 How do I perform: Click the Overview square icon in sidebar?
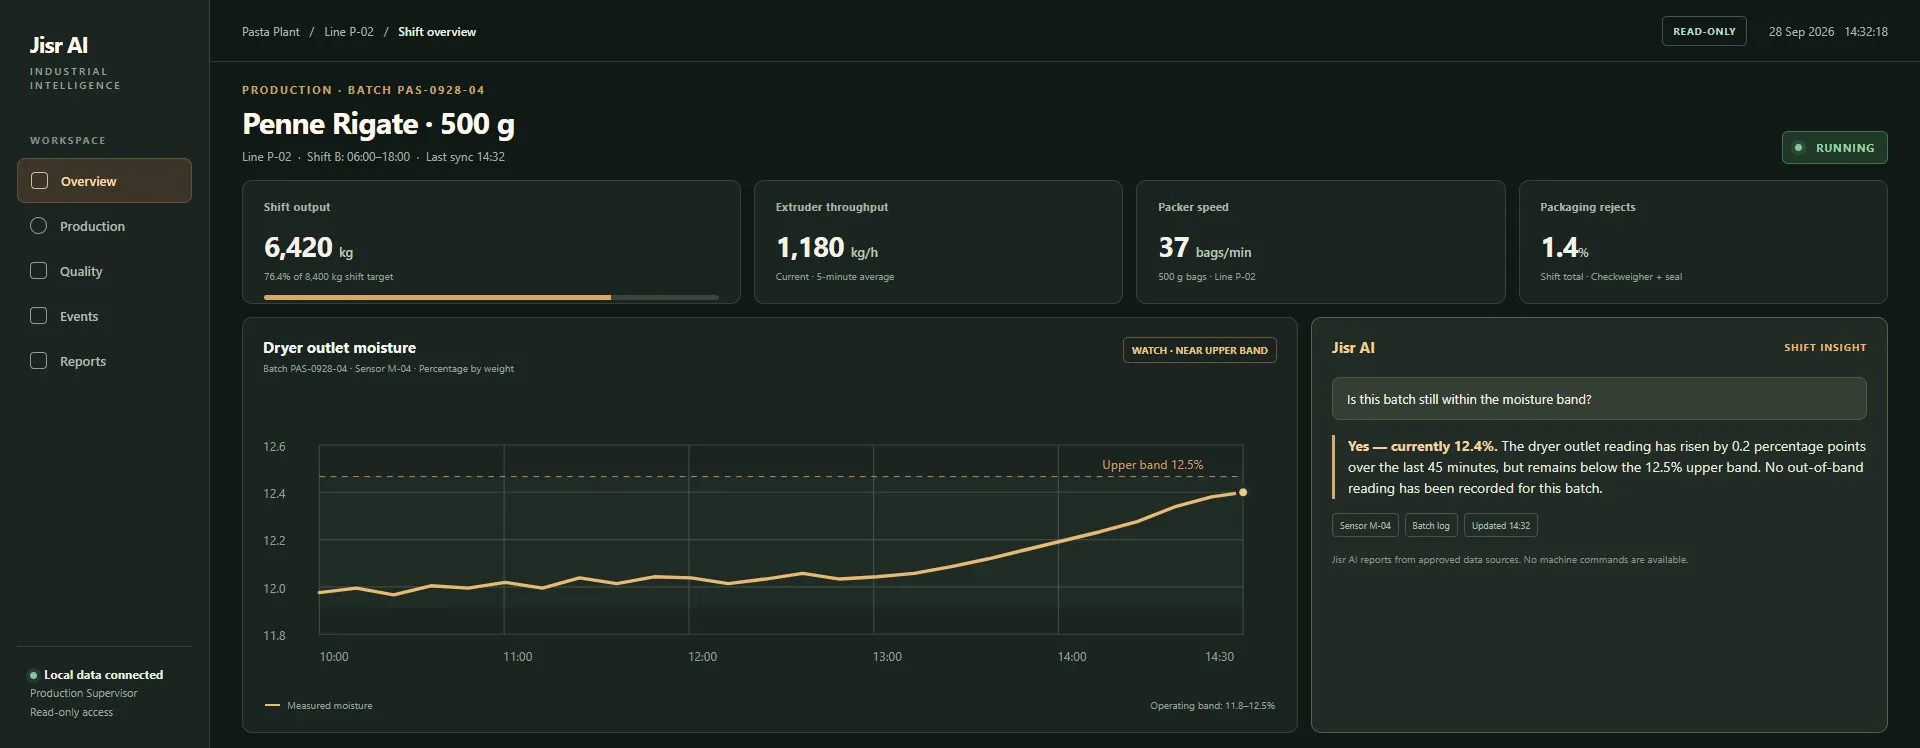39,181
